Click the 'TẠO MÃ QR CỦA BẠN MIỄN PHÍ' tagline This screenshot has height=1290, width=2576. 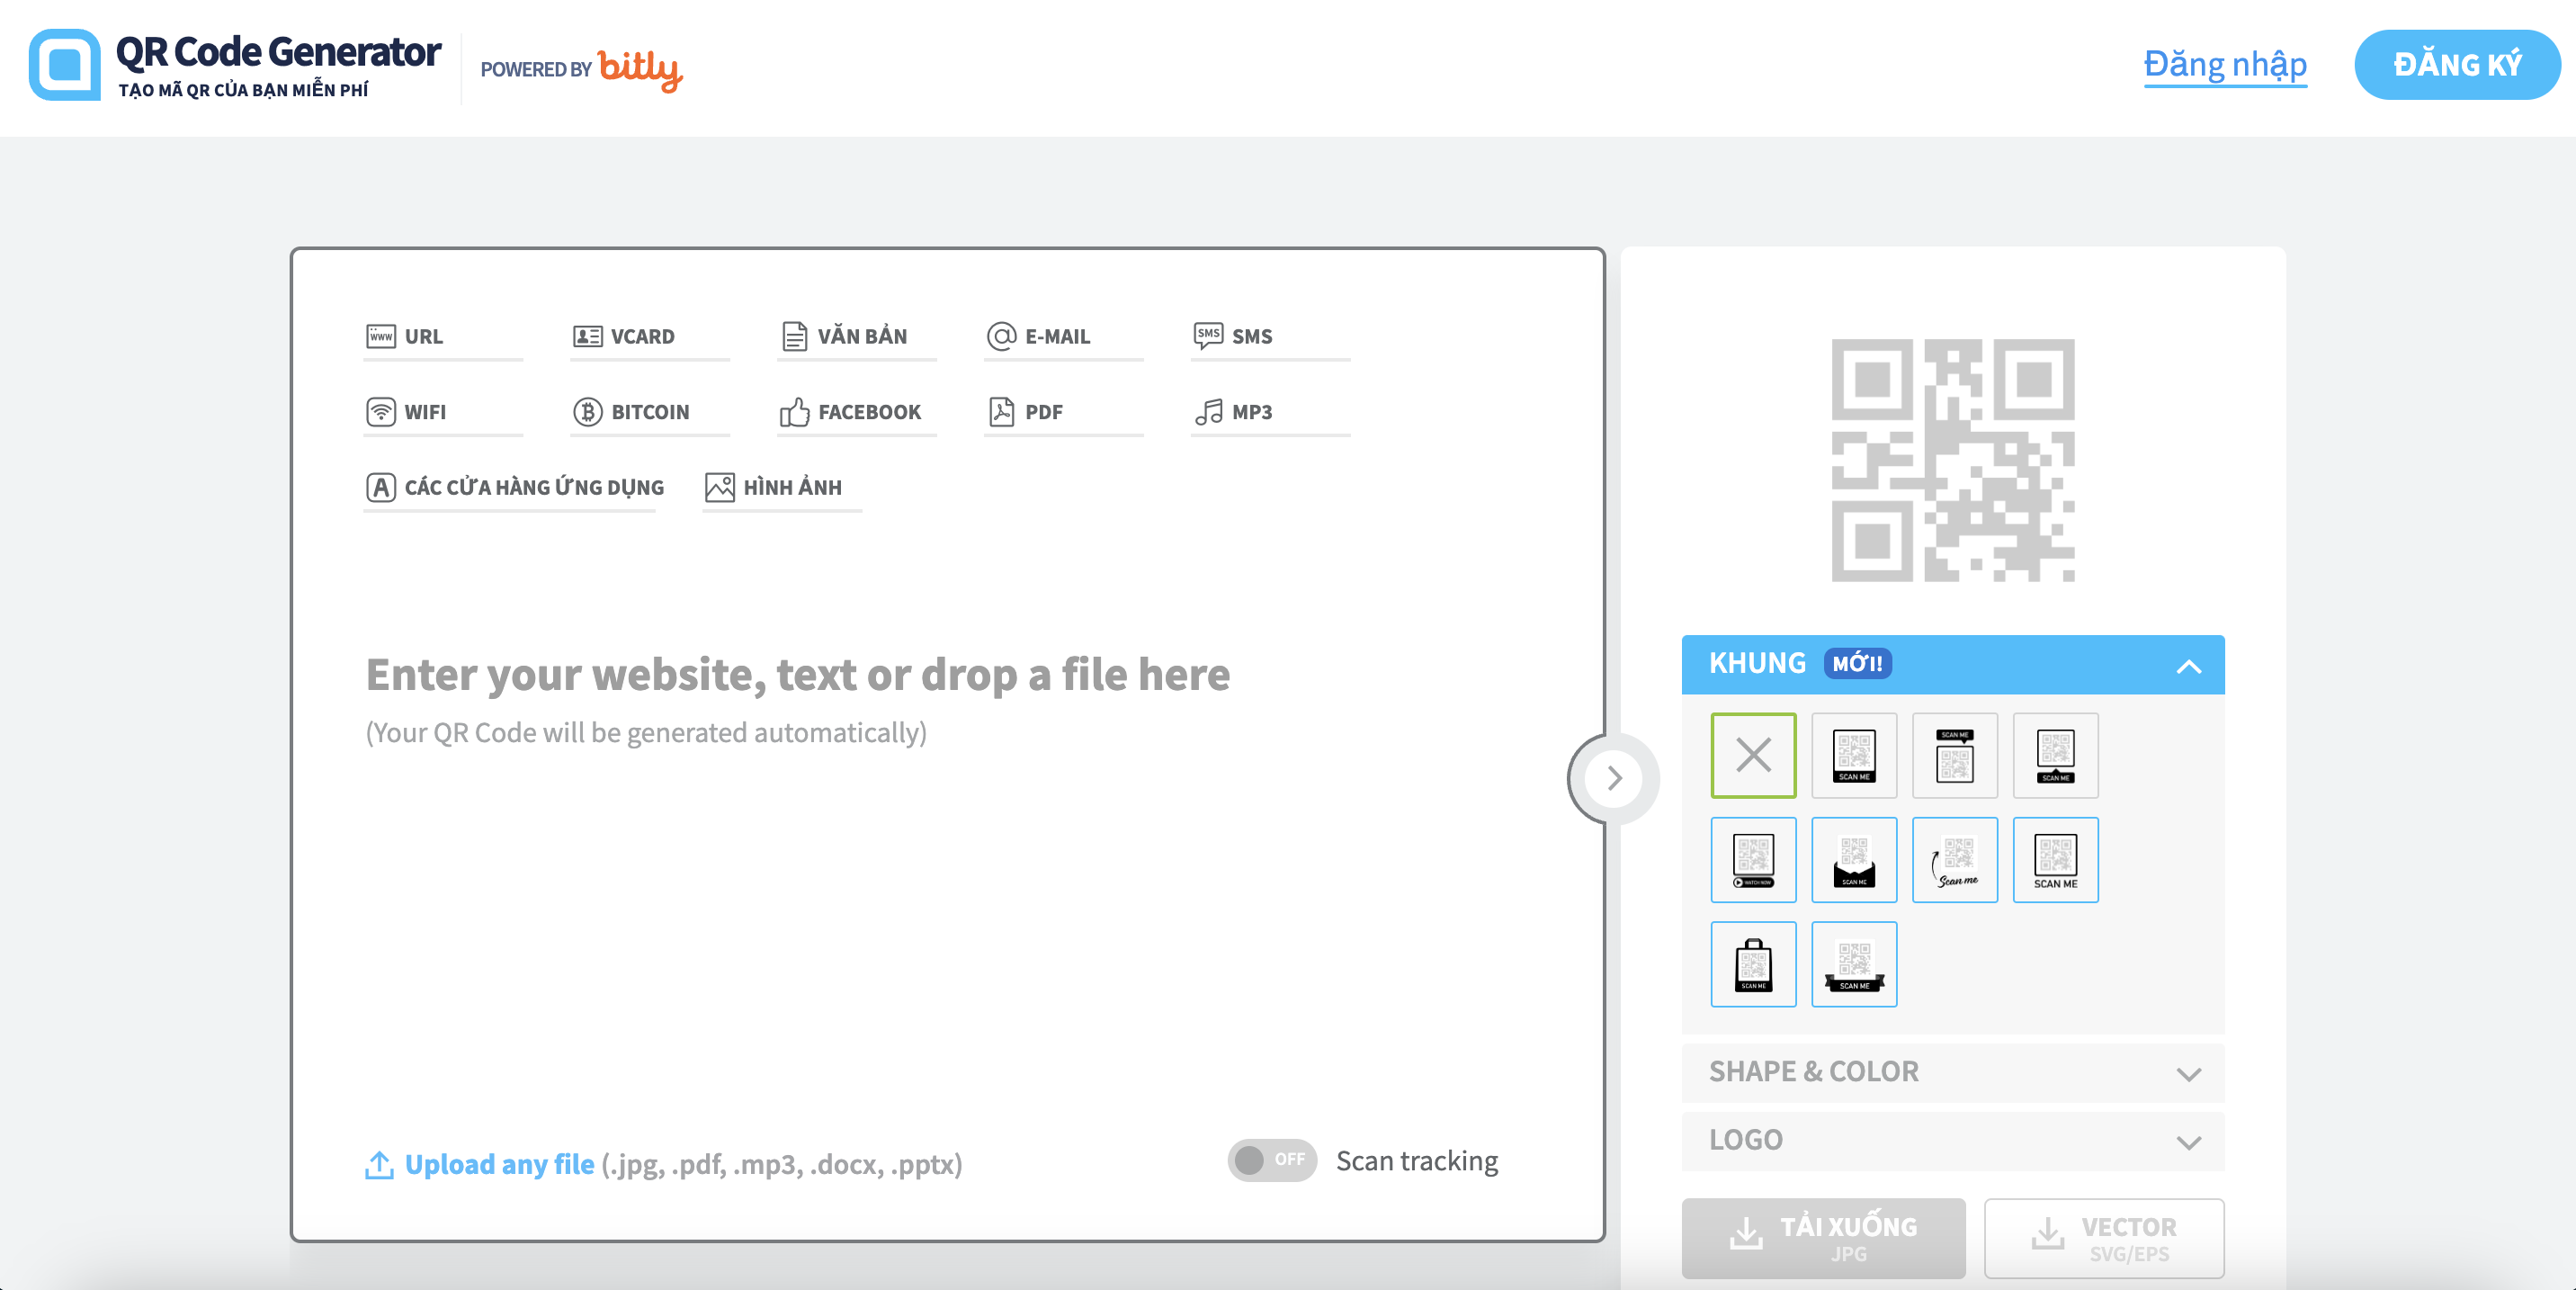243,90
